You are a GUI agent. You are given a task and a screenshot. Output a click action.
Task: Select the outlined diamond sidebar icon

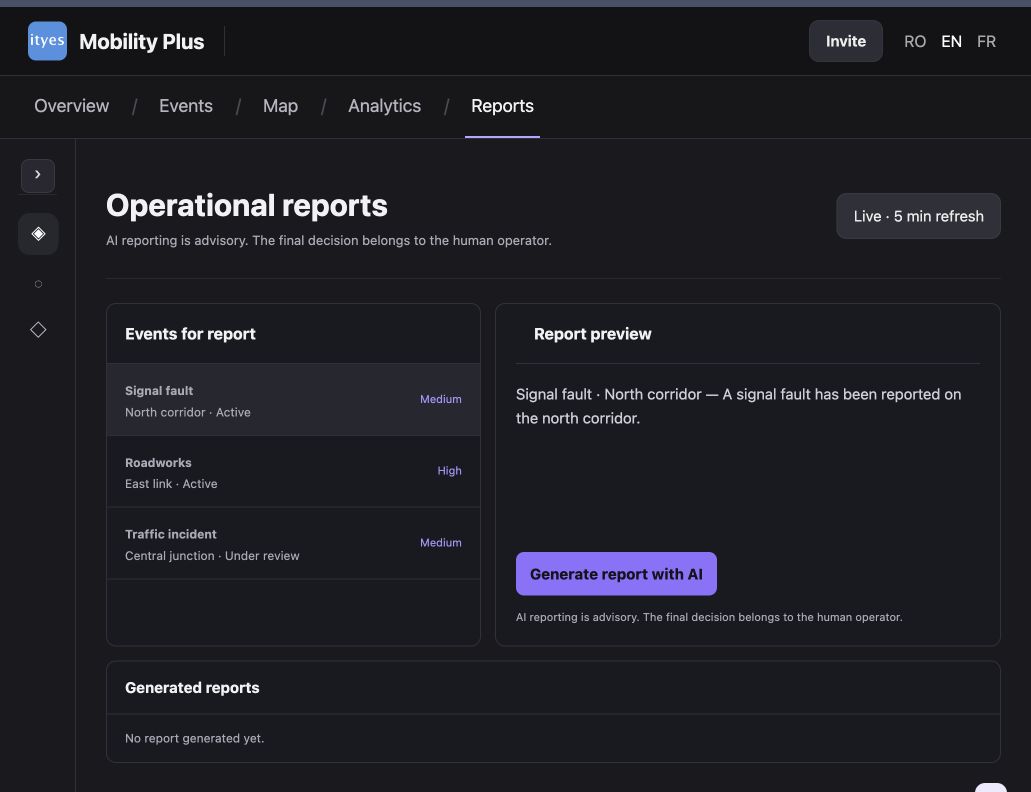(x=38, y=329)
